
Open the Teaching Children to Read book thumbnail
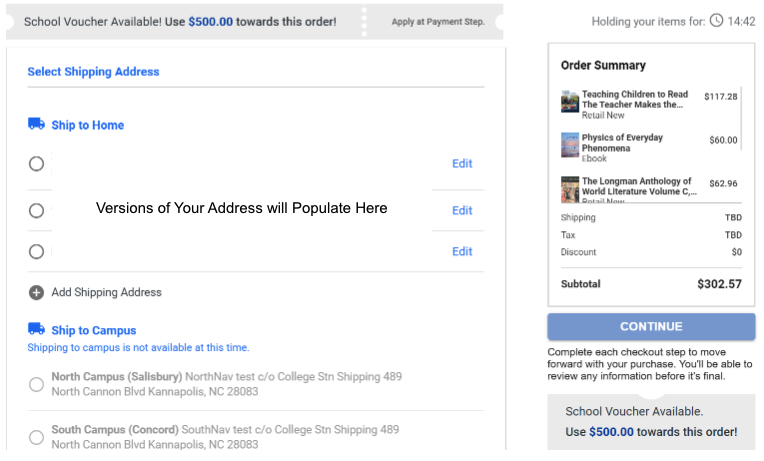click(570, 101)
